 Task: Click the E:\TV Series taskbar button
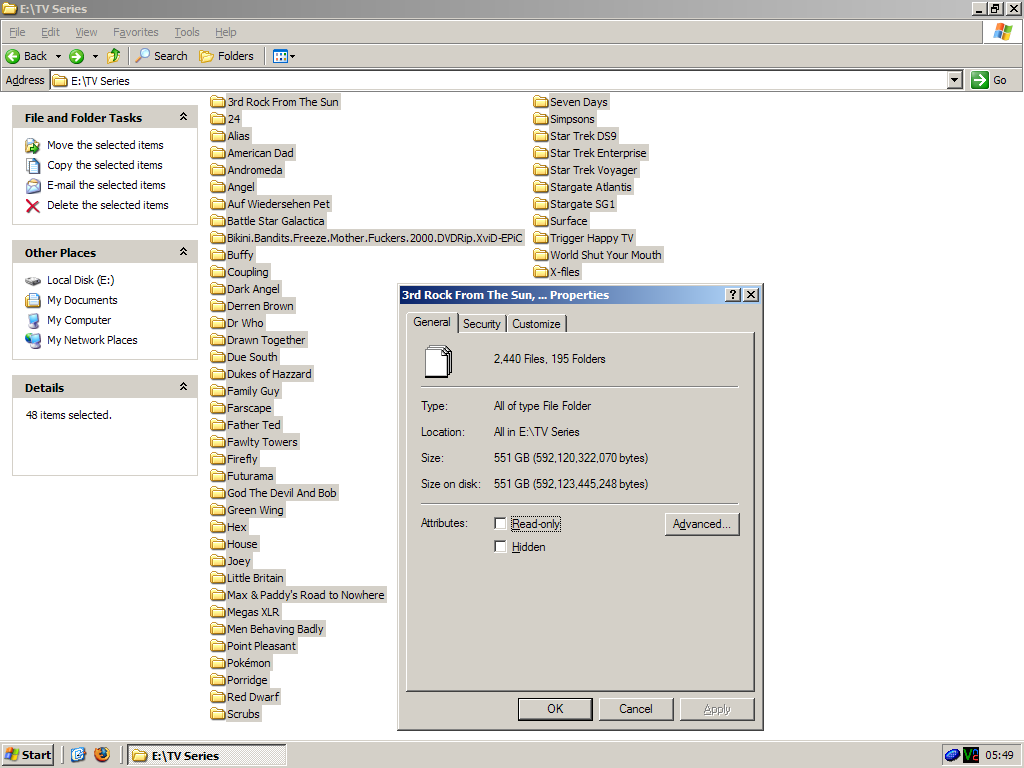pyautogui.click(x=206, y=755)
